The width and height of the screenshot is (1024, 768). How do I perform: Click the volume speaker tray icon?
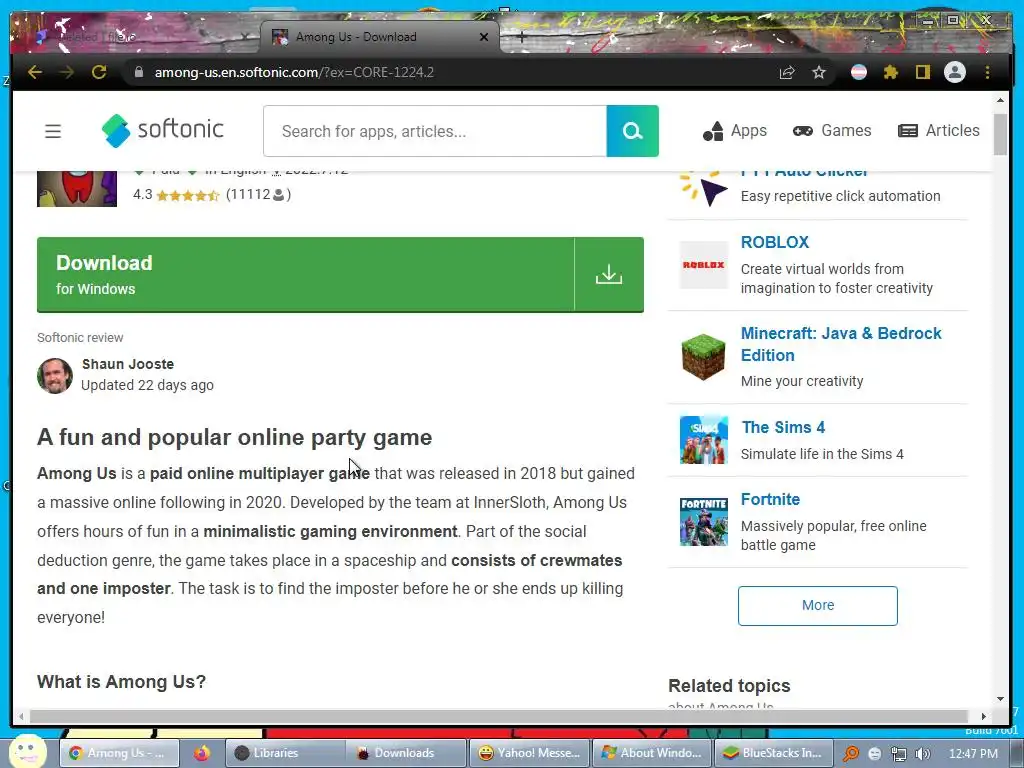click(x=922, y=754)
